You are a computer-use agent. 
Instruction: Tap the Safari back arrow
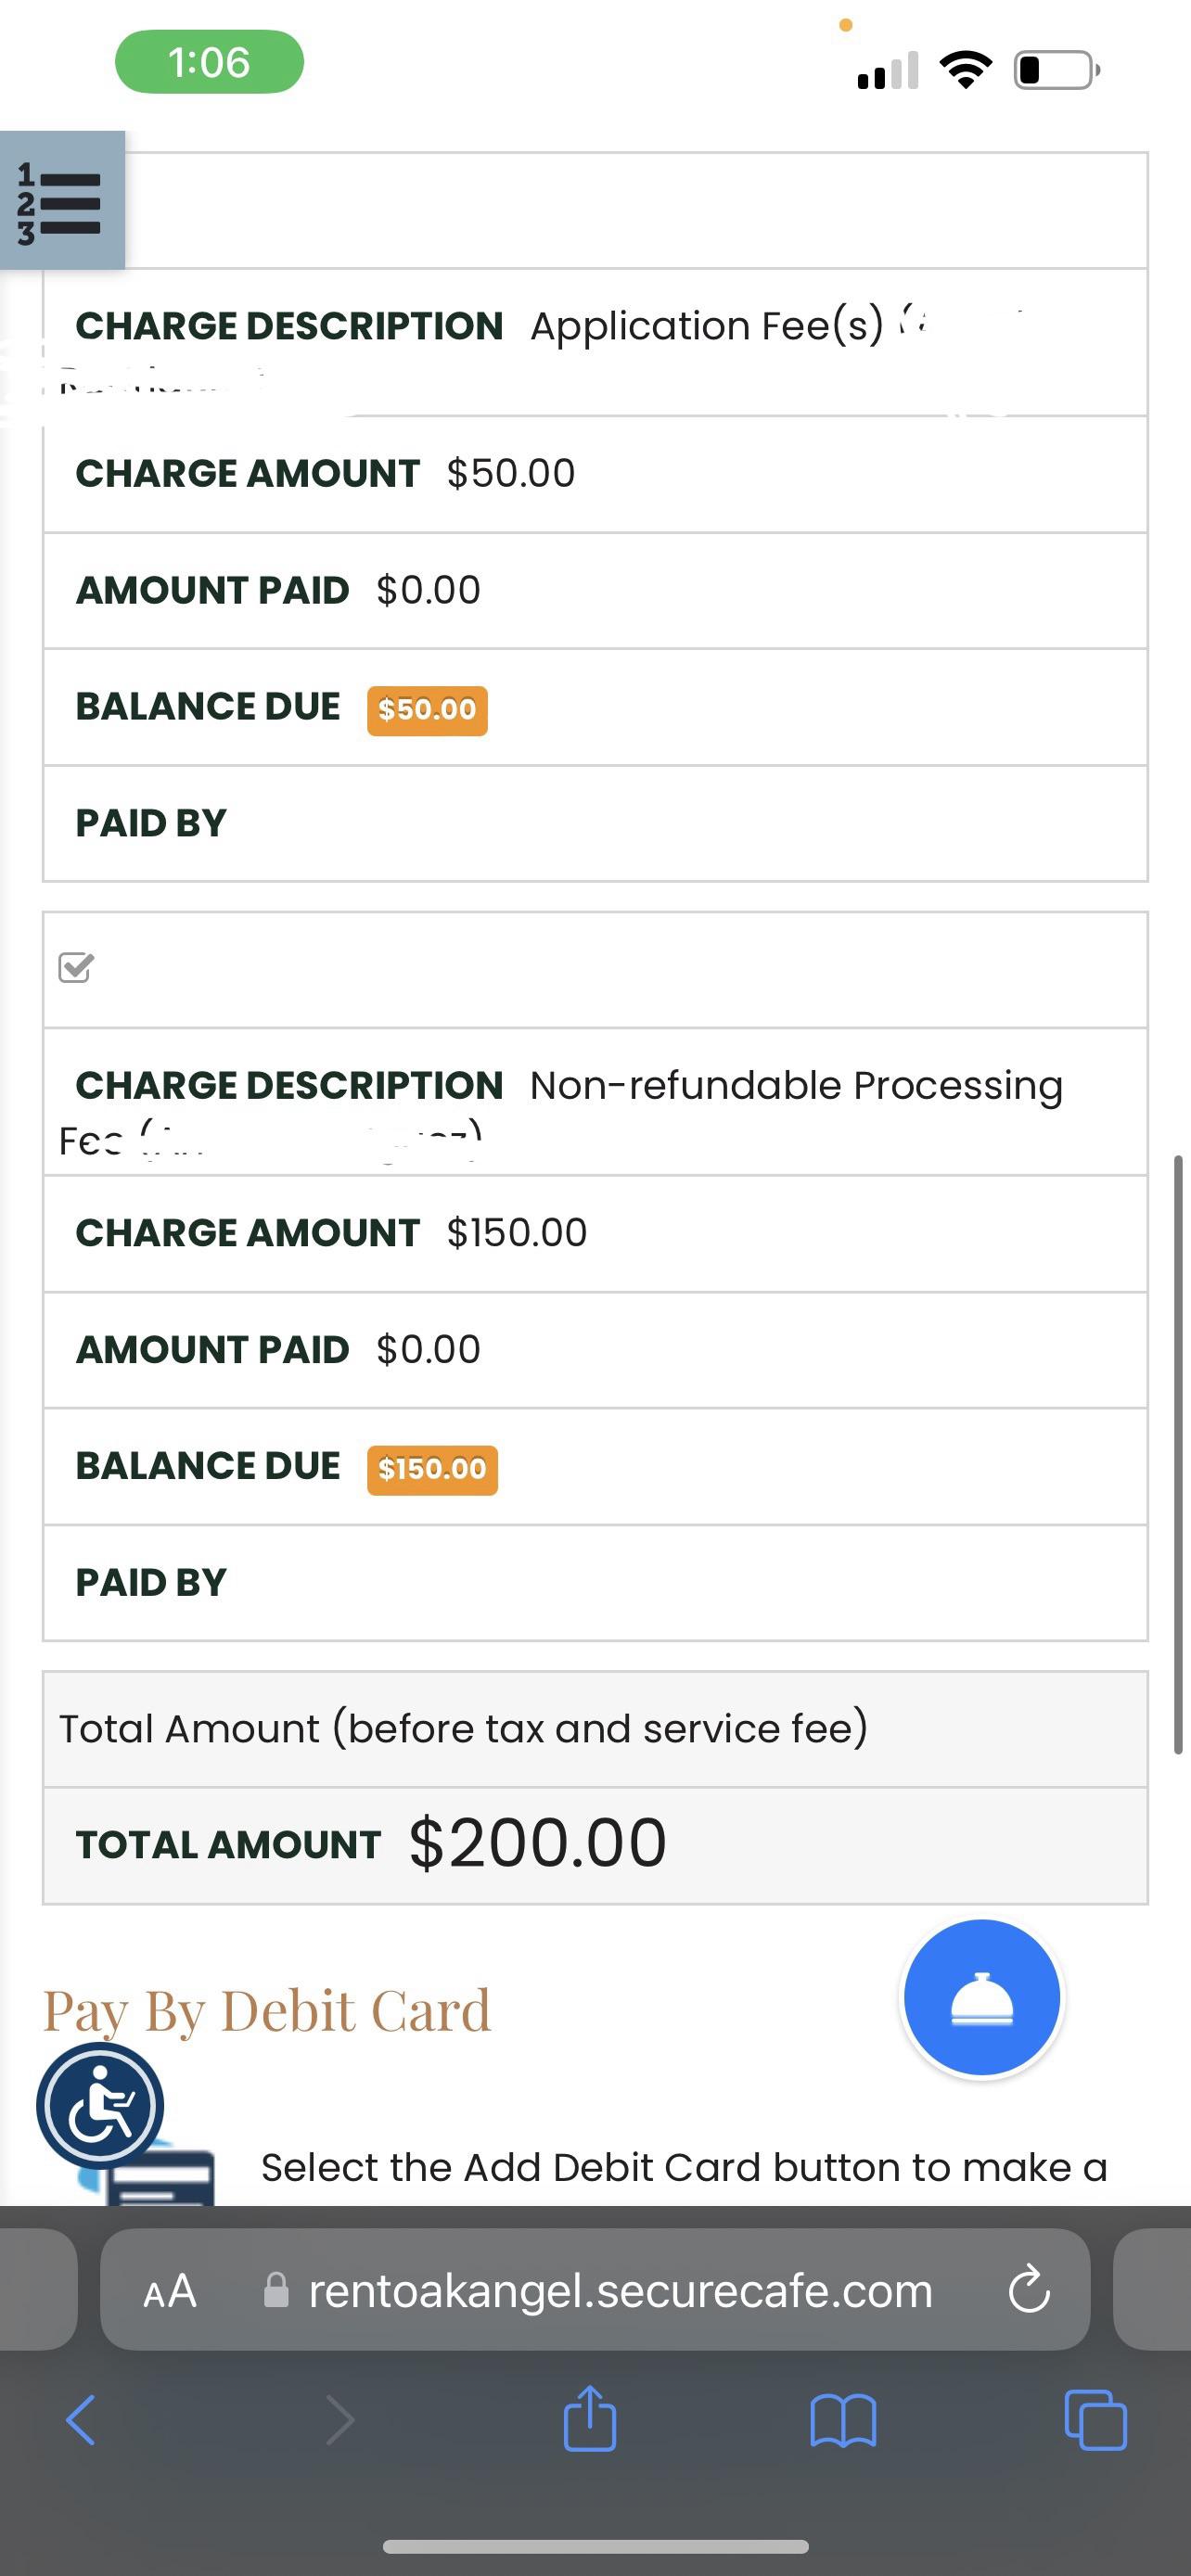[x=81, y=2420]
